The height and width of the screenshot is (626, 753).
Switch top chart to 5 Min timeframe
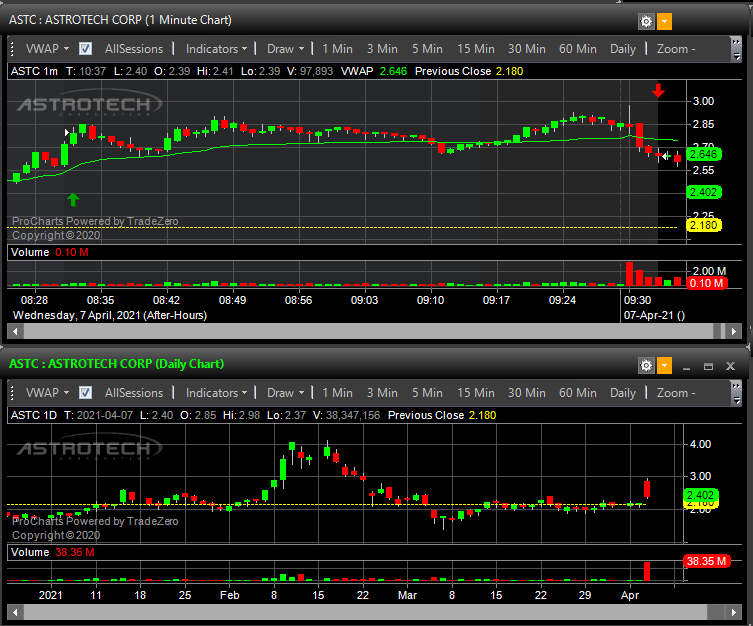tap(427, 49)
